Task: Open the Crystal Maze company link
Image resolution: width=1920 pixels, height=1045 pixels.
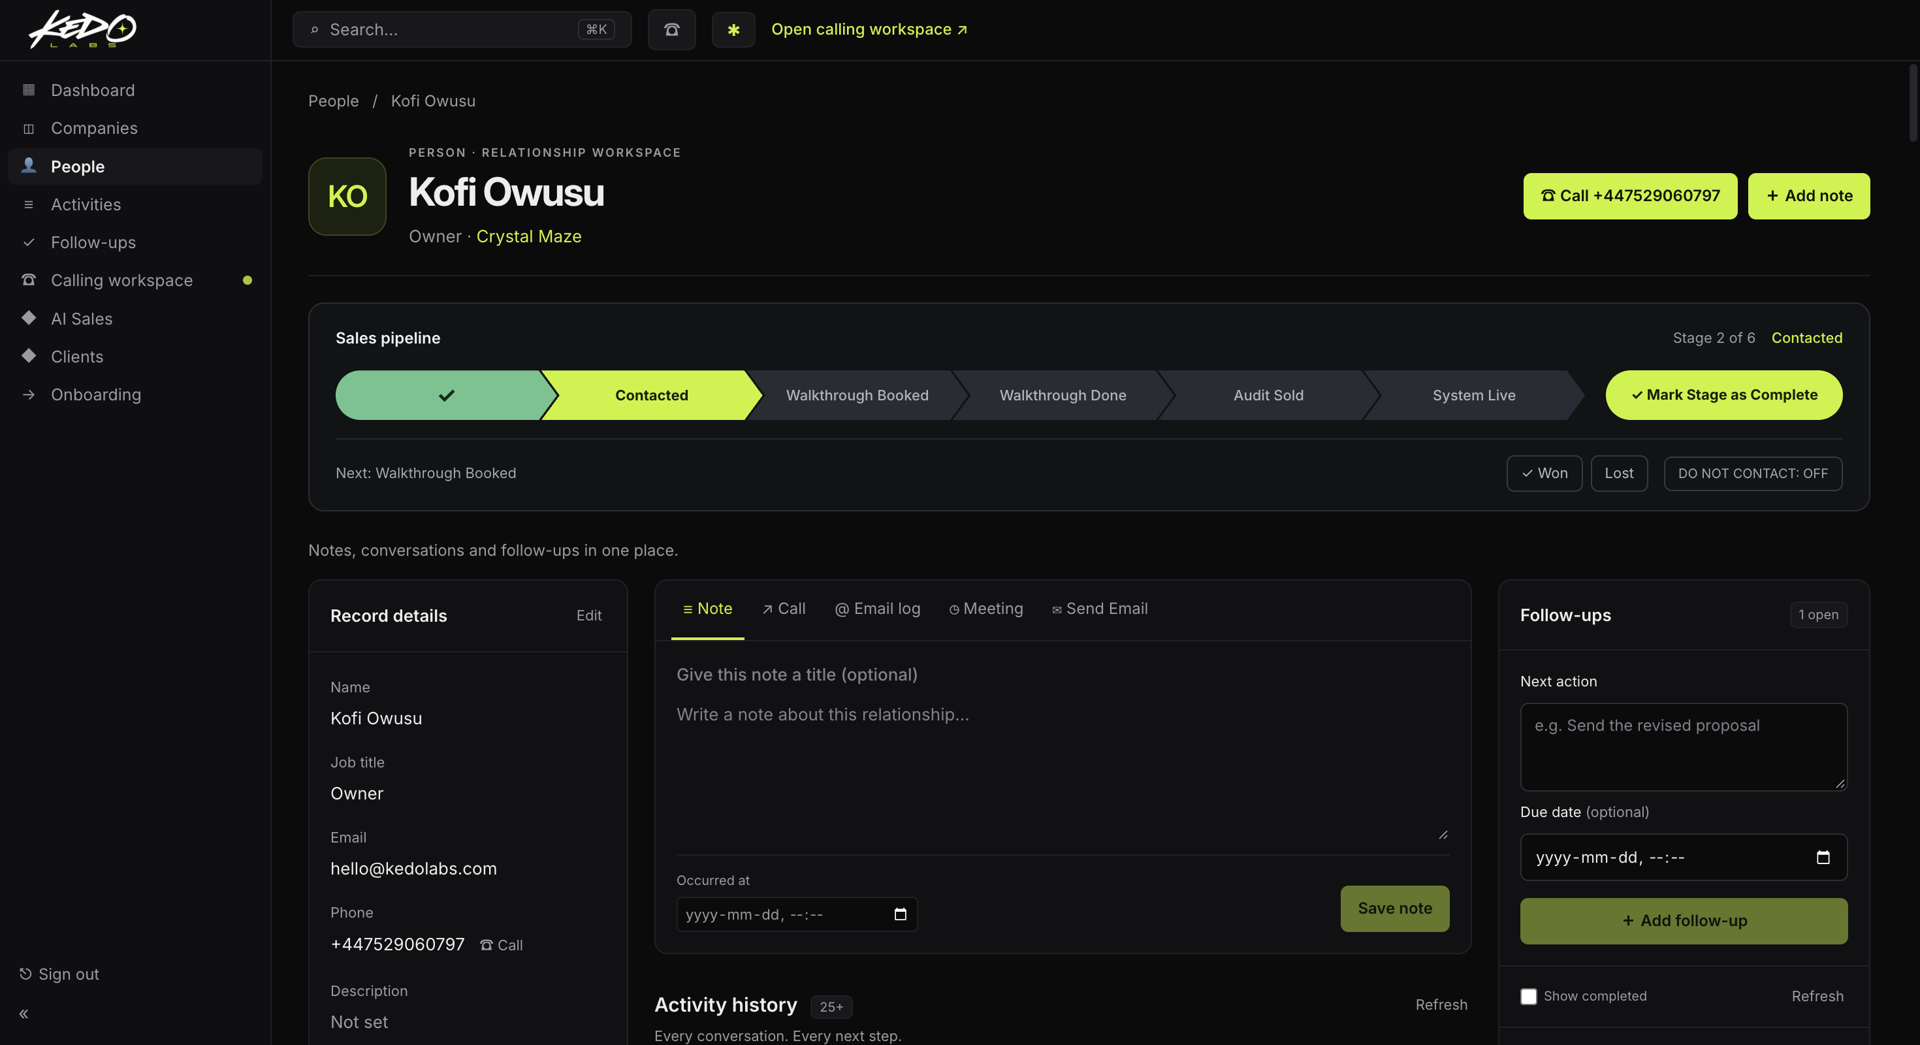Action: [x=528, y=236]
